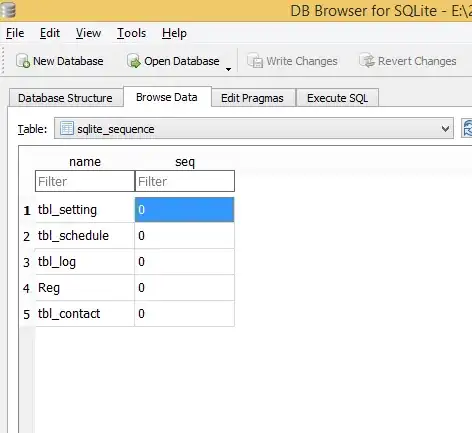The width and height of the screenshot is (472, 433).
Task: Expand the Open Database dropdown arrow
Action: (x=228, y=69)
